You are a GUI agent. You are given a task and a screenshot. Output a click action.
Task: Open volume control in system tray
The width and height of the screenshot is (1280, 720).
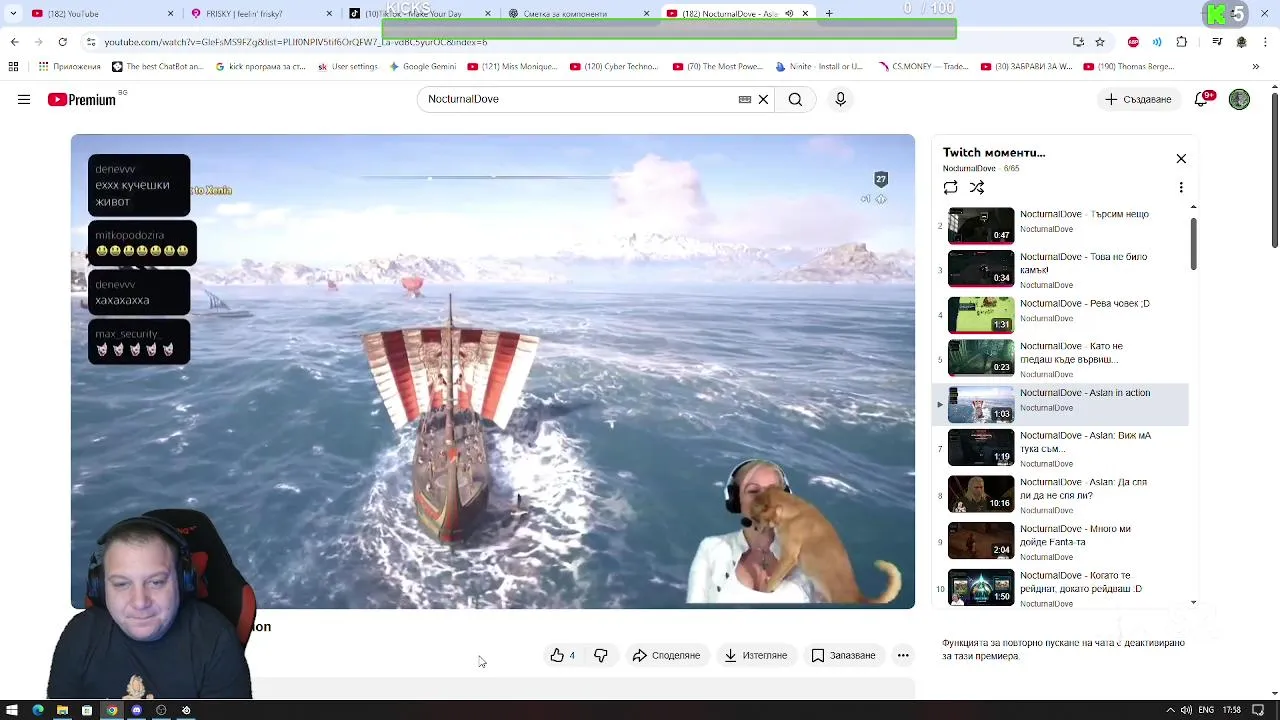point(1186,710)
